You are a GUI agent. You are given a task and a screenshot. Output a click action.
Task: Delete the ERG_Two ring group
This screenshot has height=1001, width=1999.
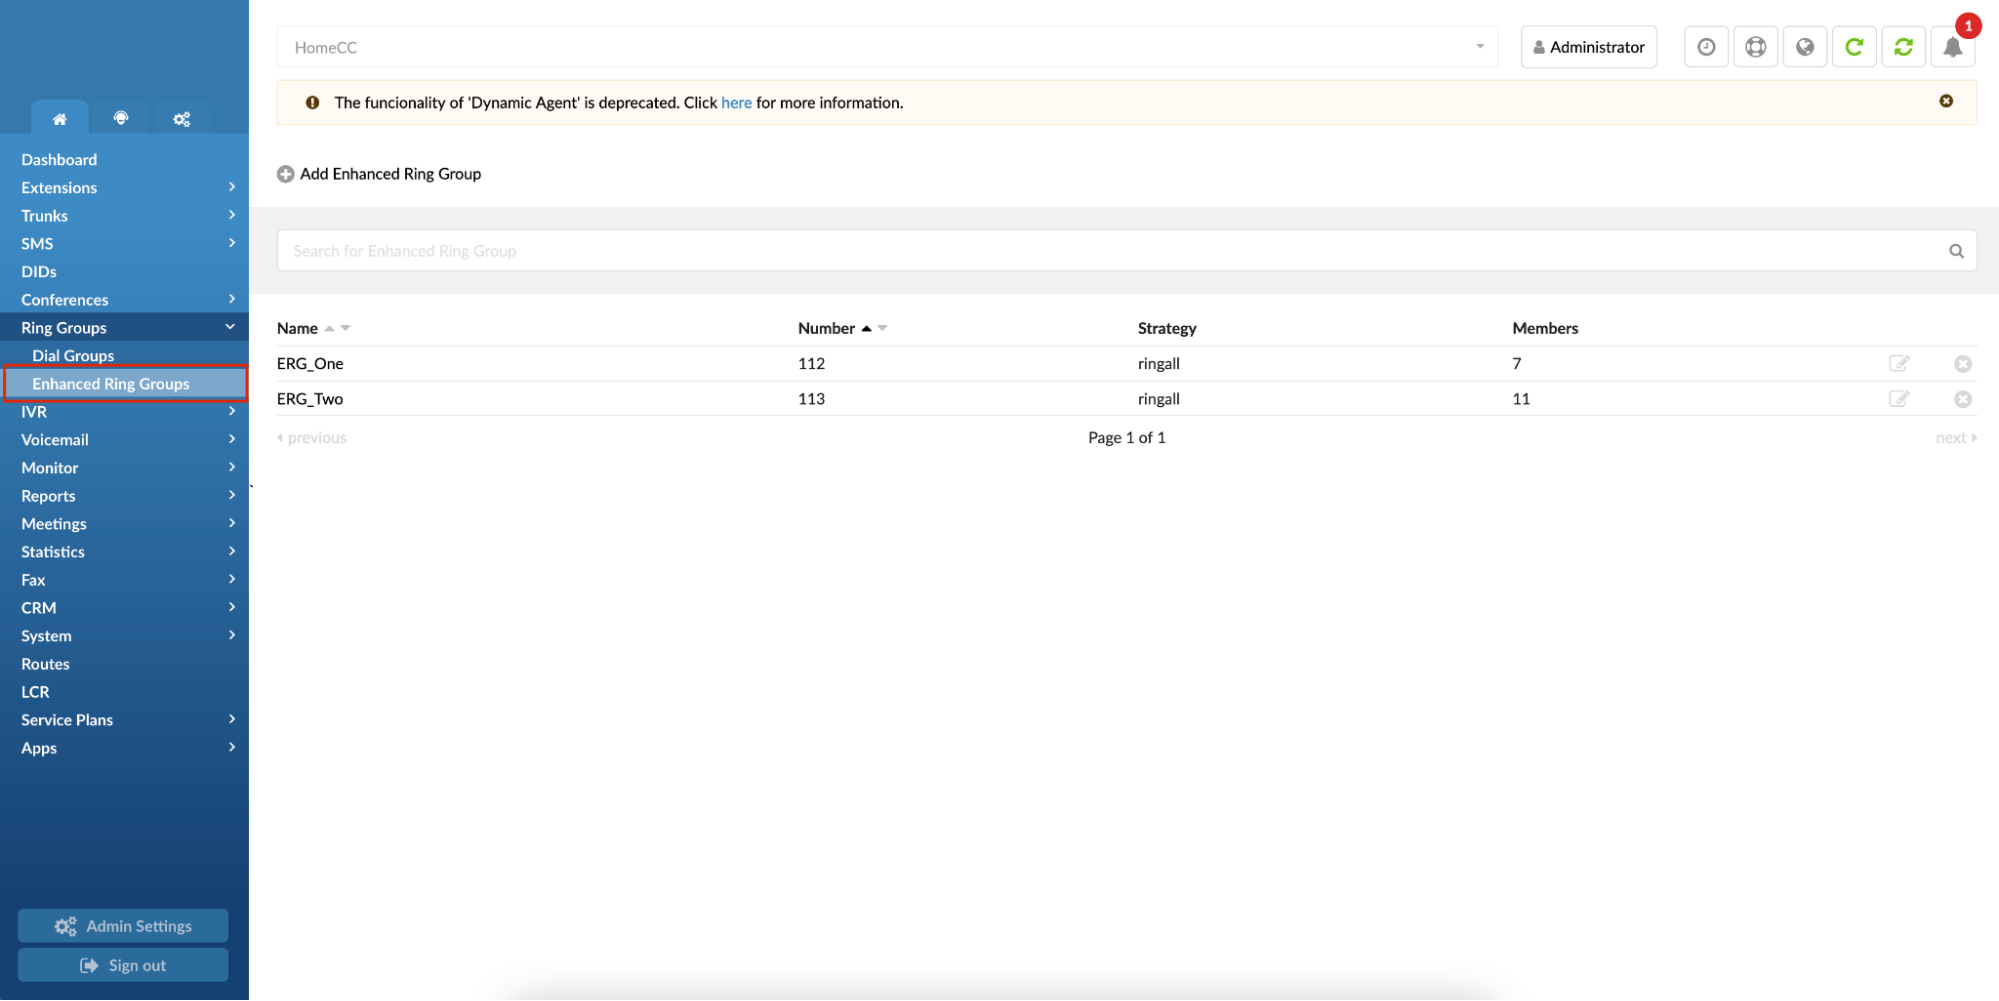pos(1962,399)
